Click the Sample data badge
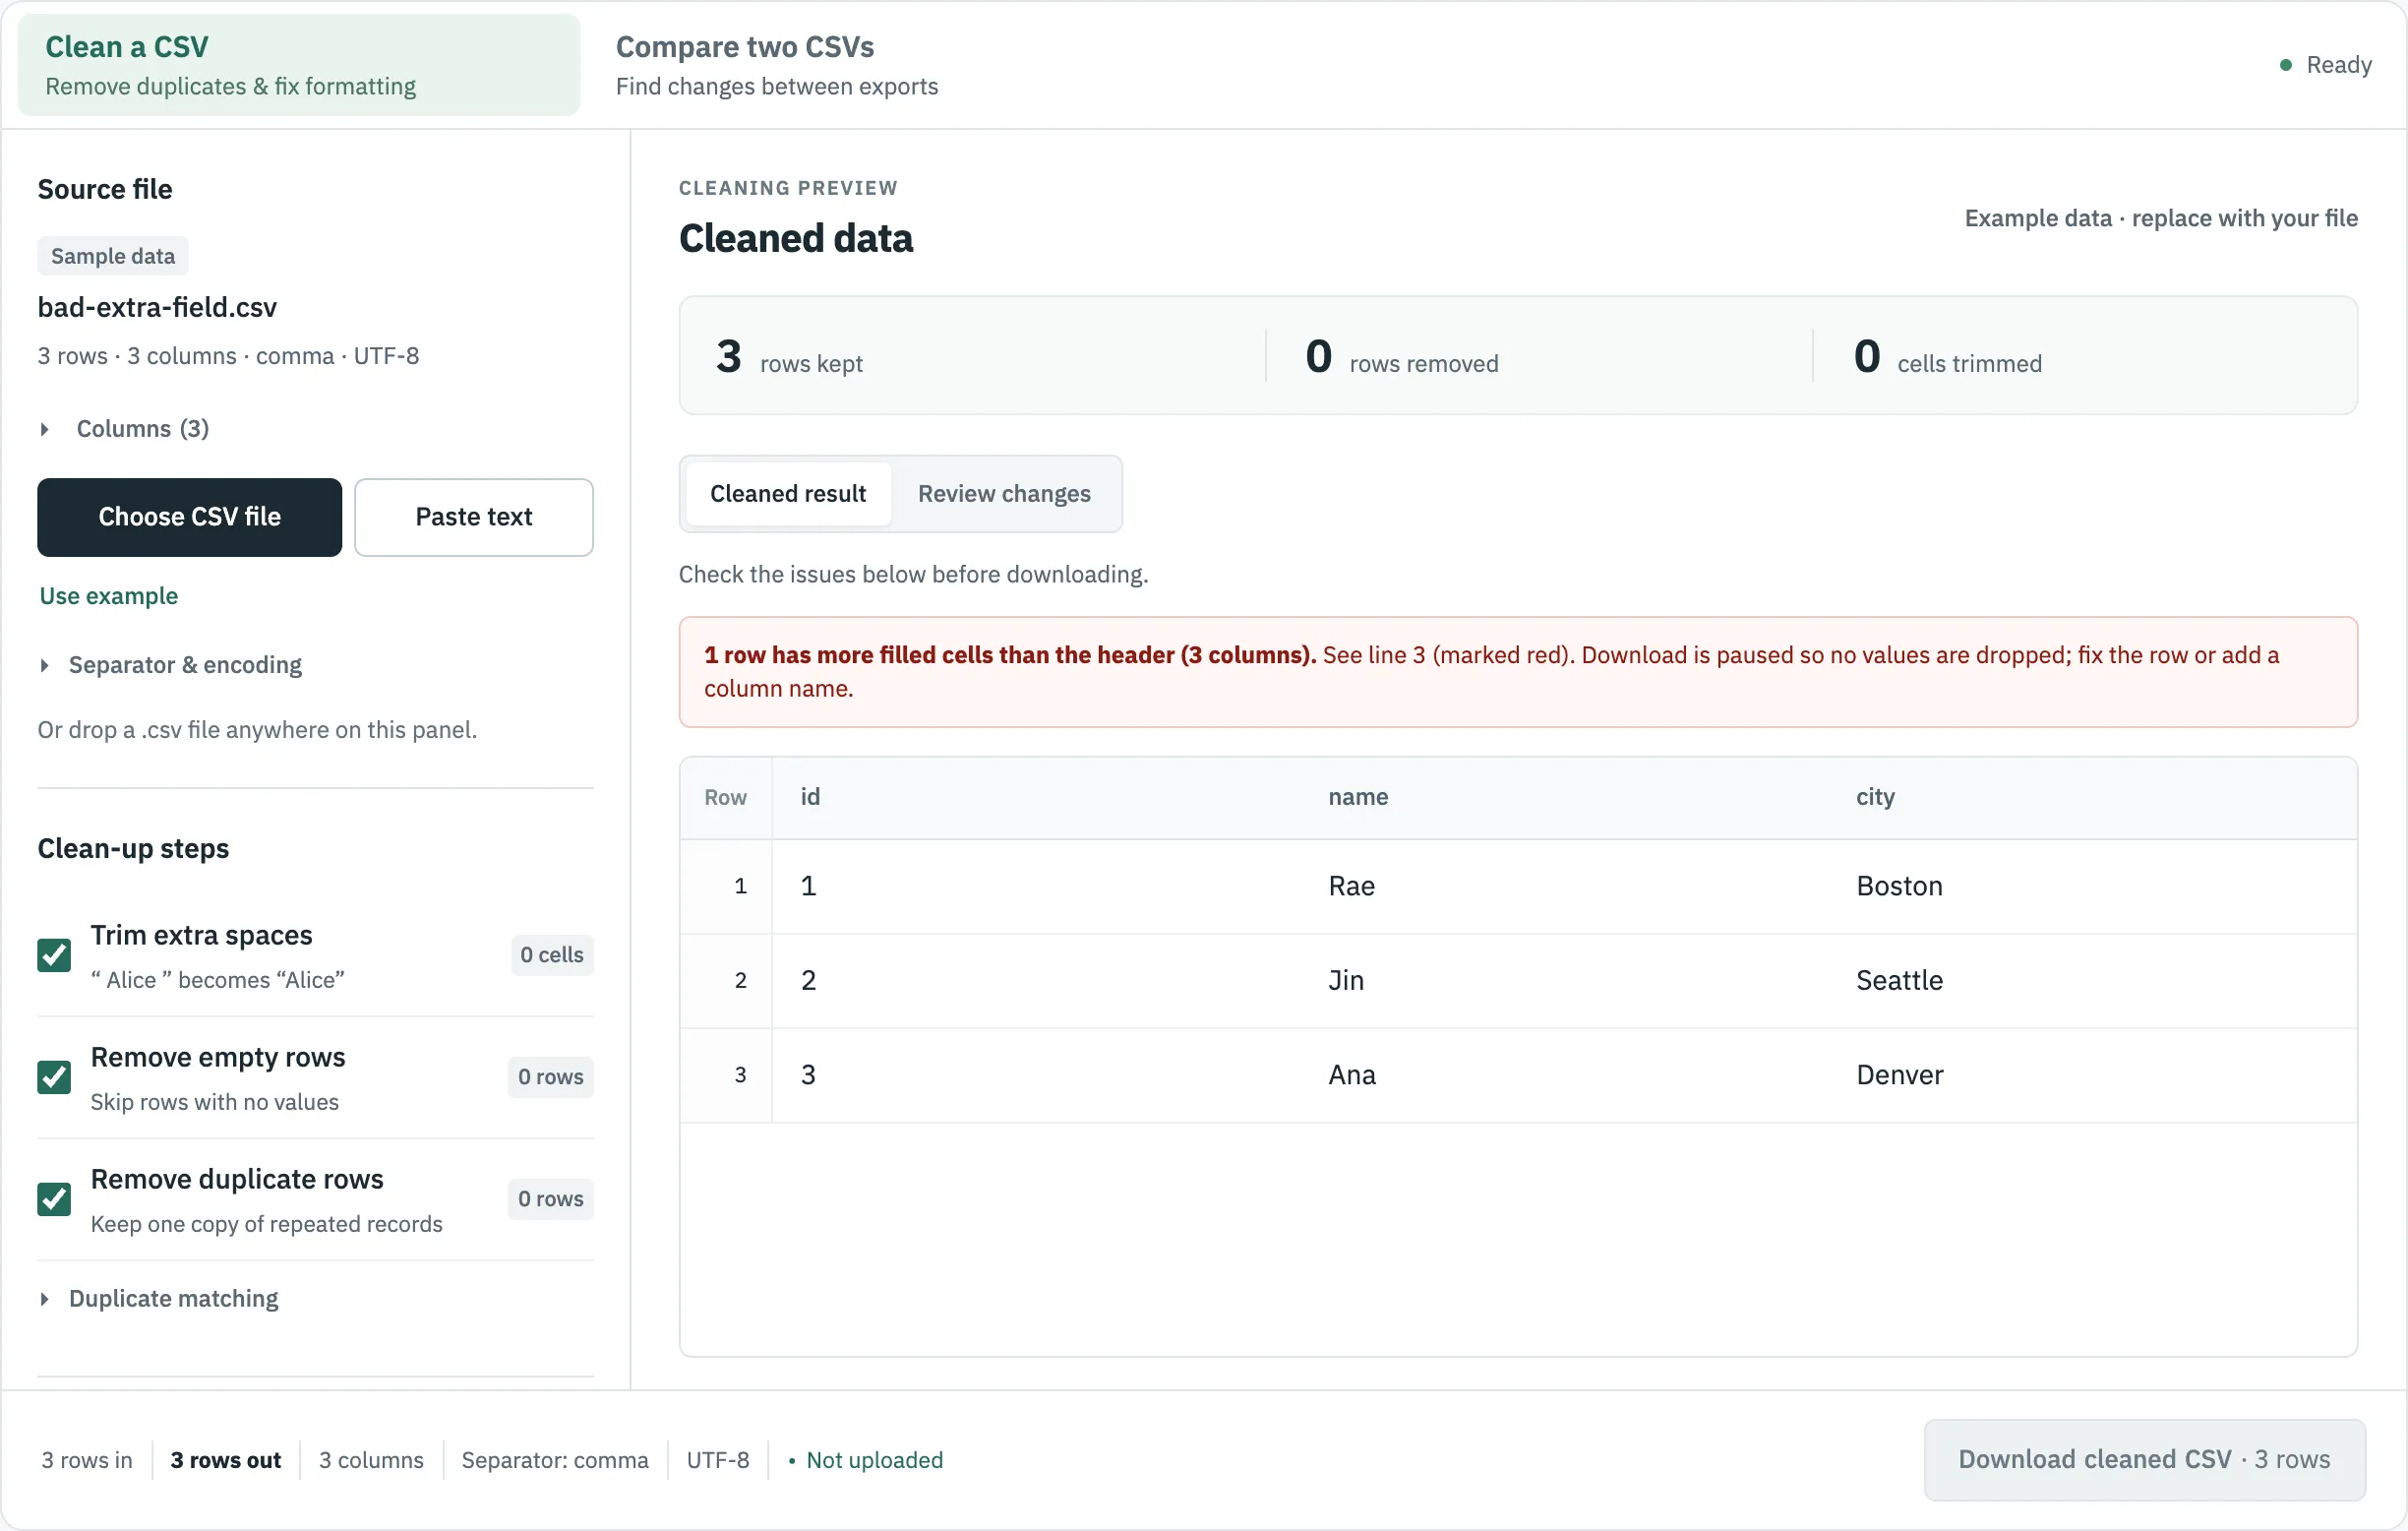 [113, 256]
